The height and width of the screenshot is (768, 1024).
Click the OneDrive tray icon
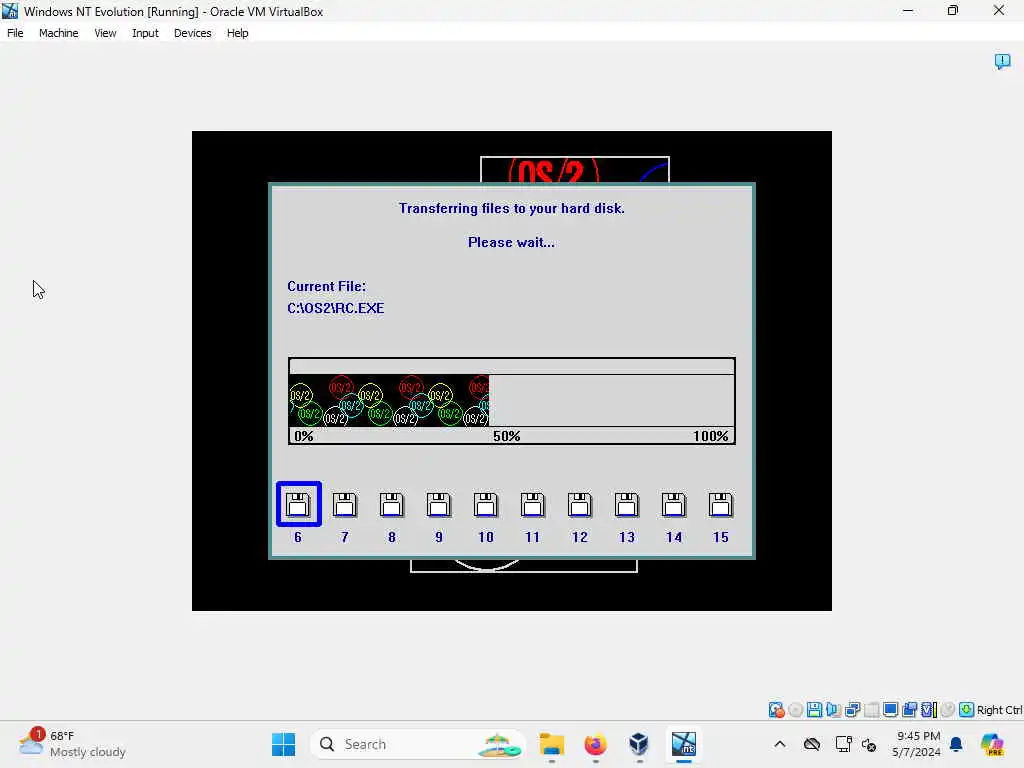pyautogui.click(x=812, y=744)
